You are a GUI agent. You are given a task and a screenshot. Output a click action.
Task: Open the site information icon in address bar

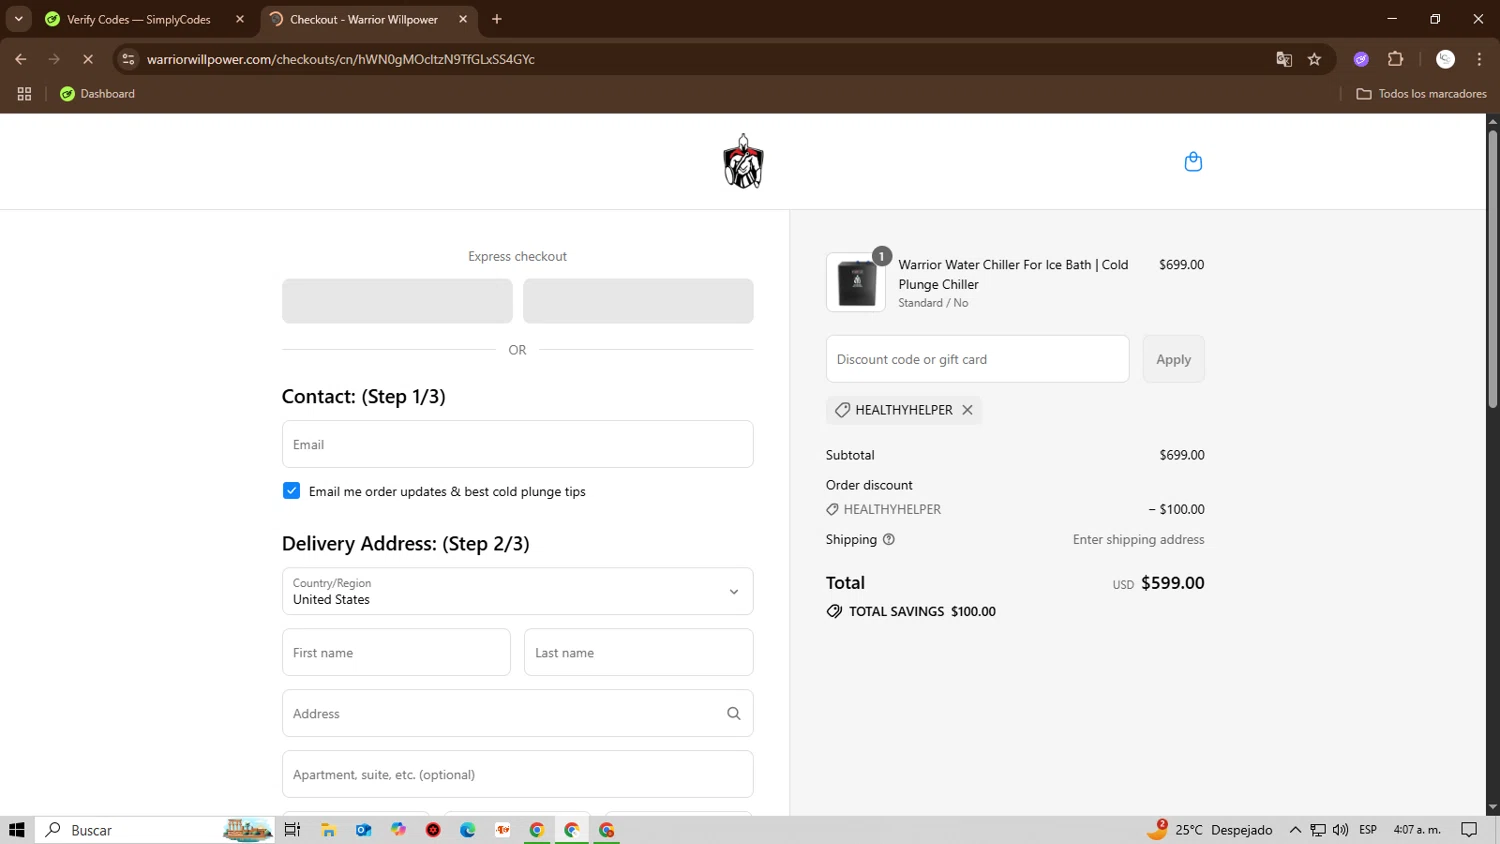128,59
